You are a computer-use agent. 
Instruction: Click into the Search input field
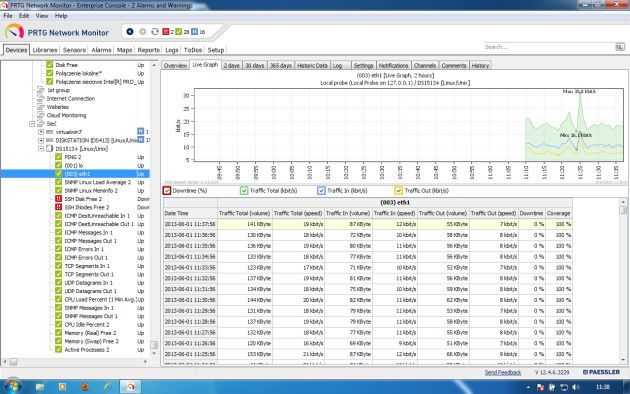tap(549, 47)
